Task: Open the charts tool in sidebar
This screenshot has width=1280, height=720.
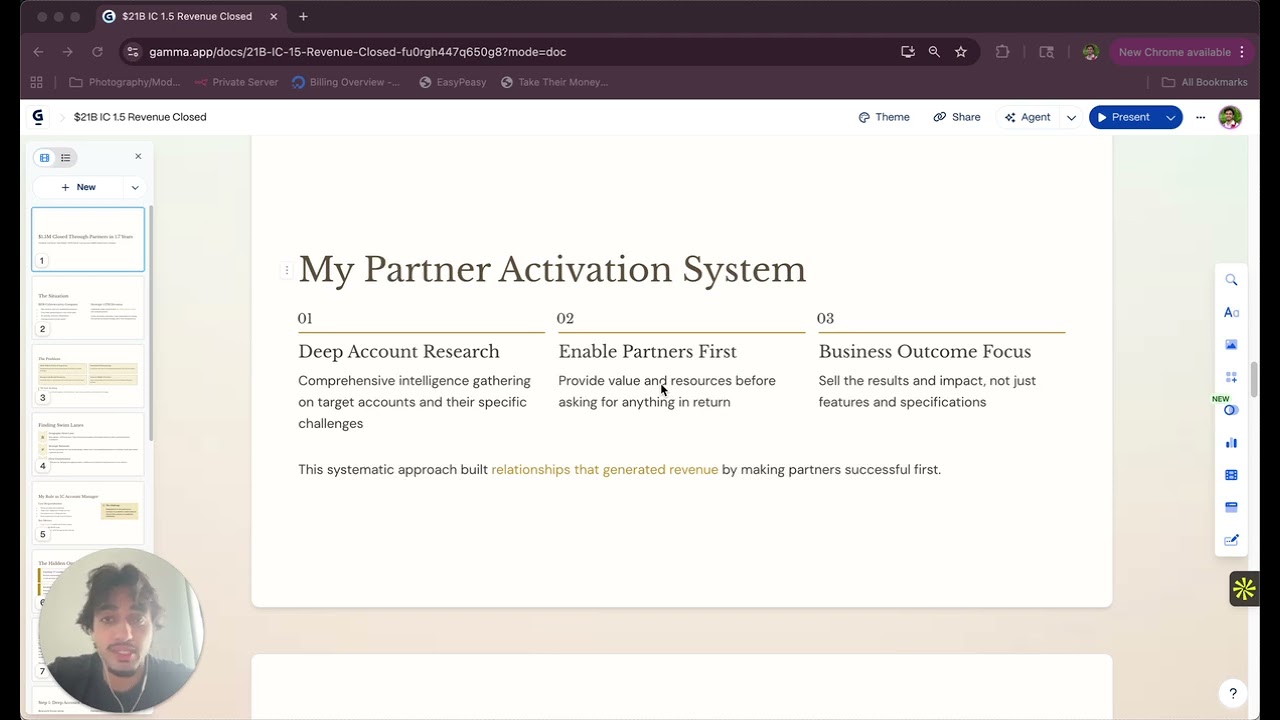Action: coord(1231,442)
